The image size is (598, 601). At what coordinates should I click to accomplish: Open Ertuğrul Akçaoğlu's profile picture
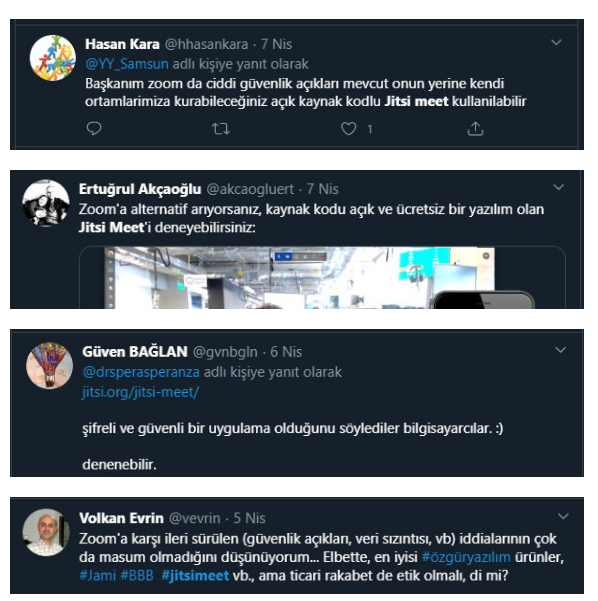click(x=46, y=203)
